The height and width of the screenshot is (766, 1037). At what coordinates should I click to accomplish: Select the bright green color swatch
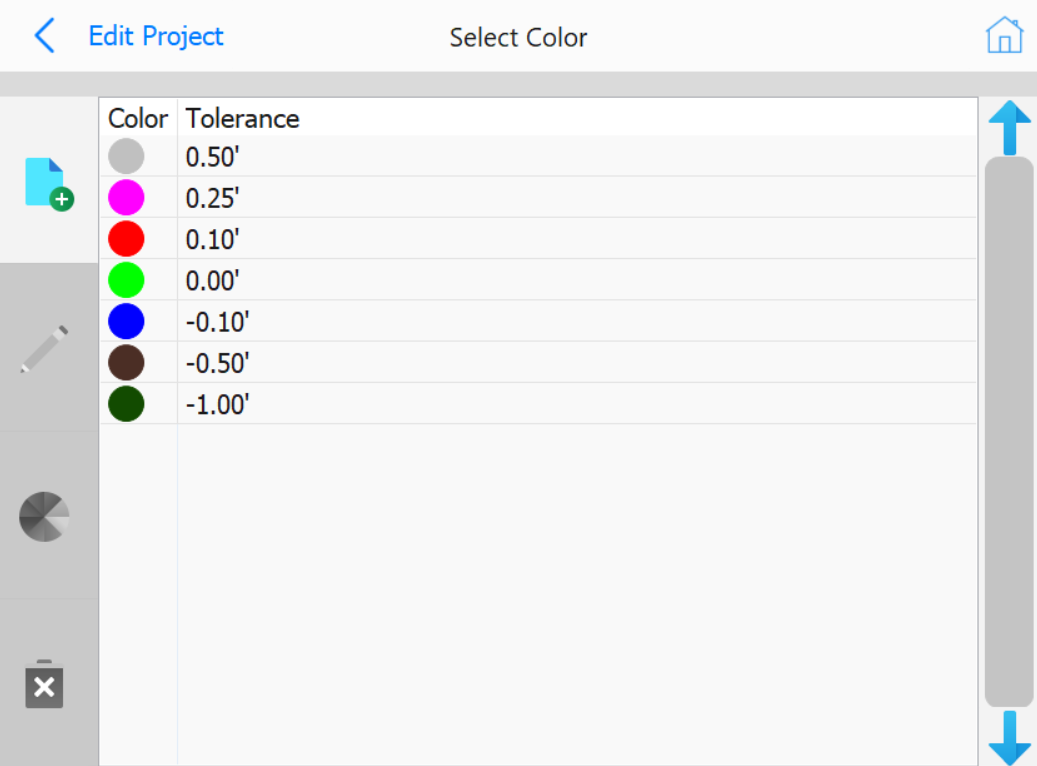pyautogui.click(x=126, y=280)
